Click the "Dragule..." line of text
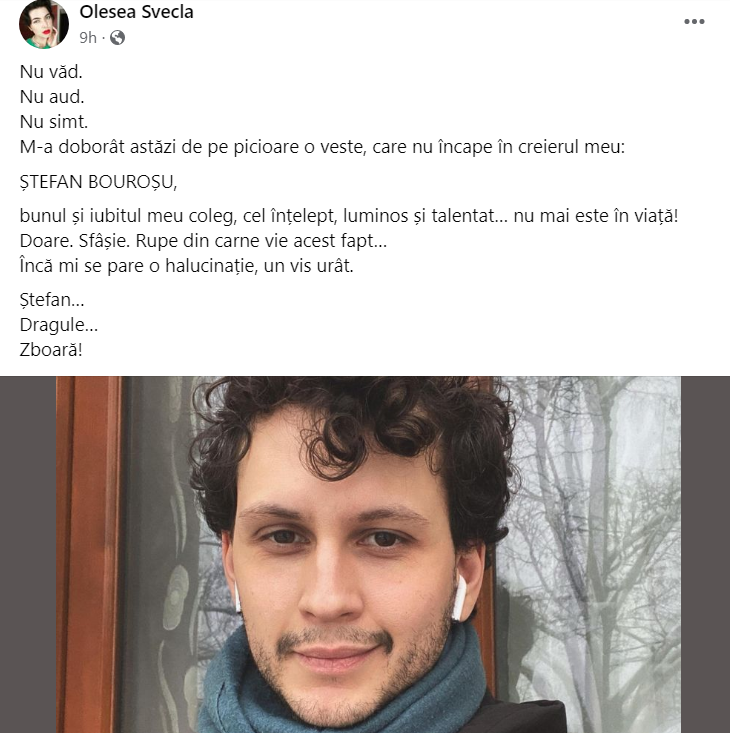 coord(59,325)
